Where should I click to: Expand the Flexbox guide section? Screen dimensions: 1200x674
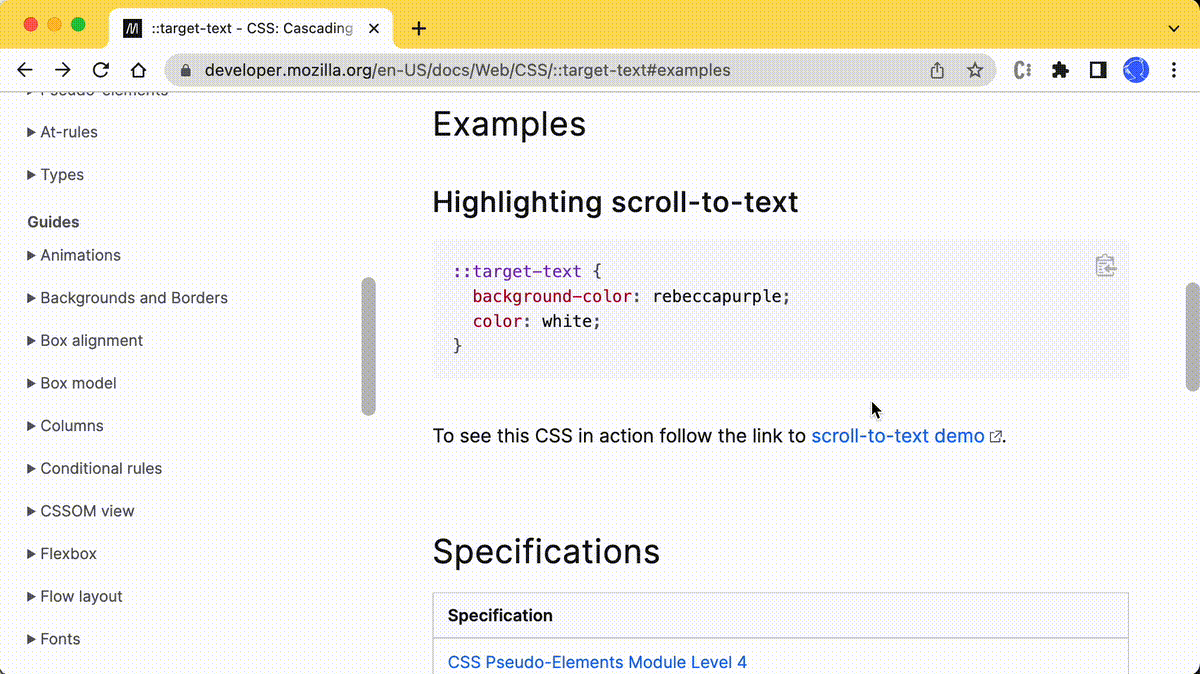(68, 554)
